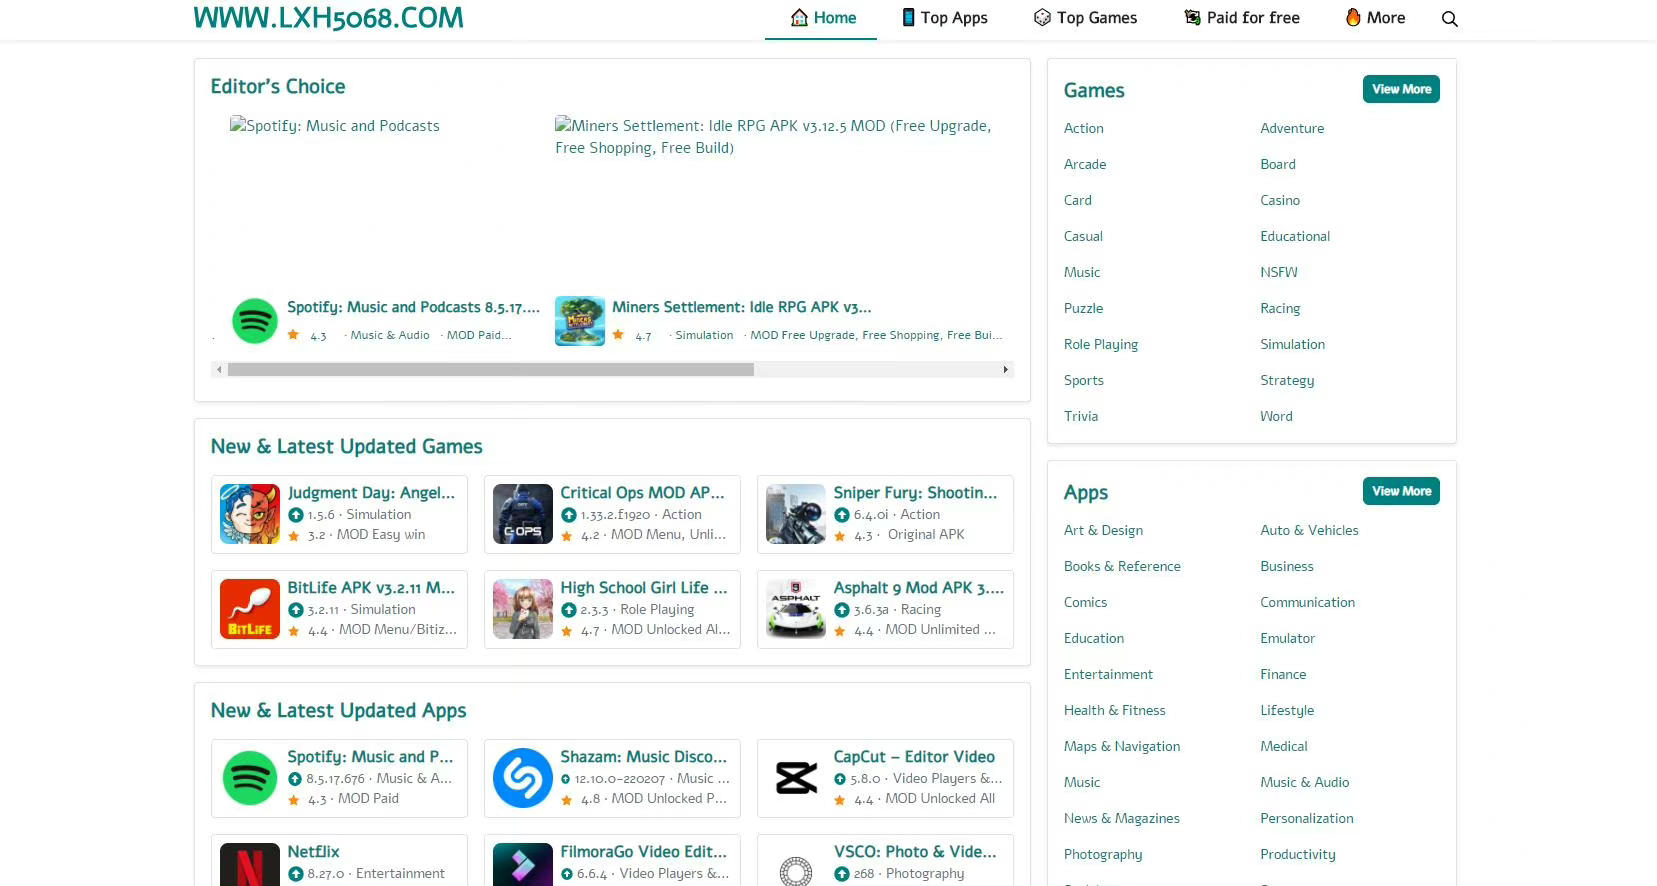Open the Top Games menu
Screen dimensions: 1657x886
click(1085, 18)
